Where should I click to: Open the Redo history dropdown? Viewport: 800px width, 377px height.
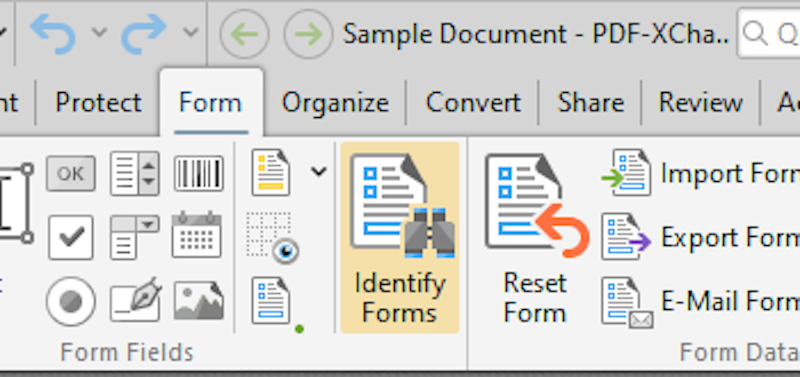191,33
